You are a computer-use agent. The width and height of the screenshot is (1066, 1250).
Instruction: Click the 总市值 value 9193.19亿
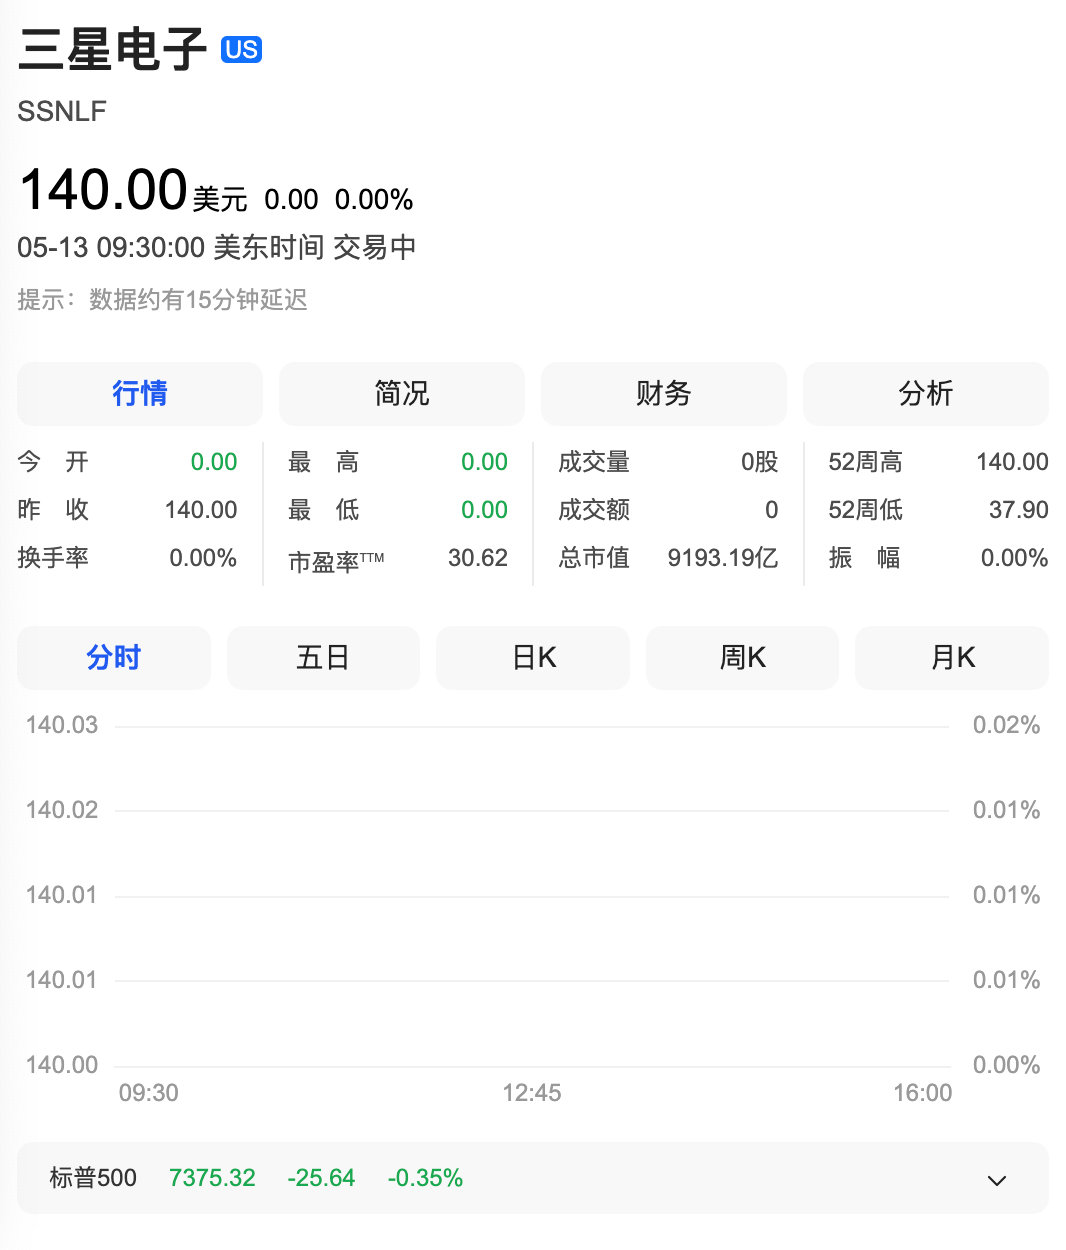point(723,558)
